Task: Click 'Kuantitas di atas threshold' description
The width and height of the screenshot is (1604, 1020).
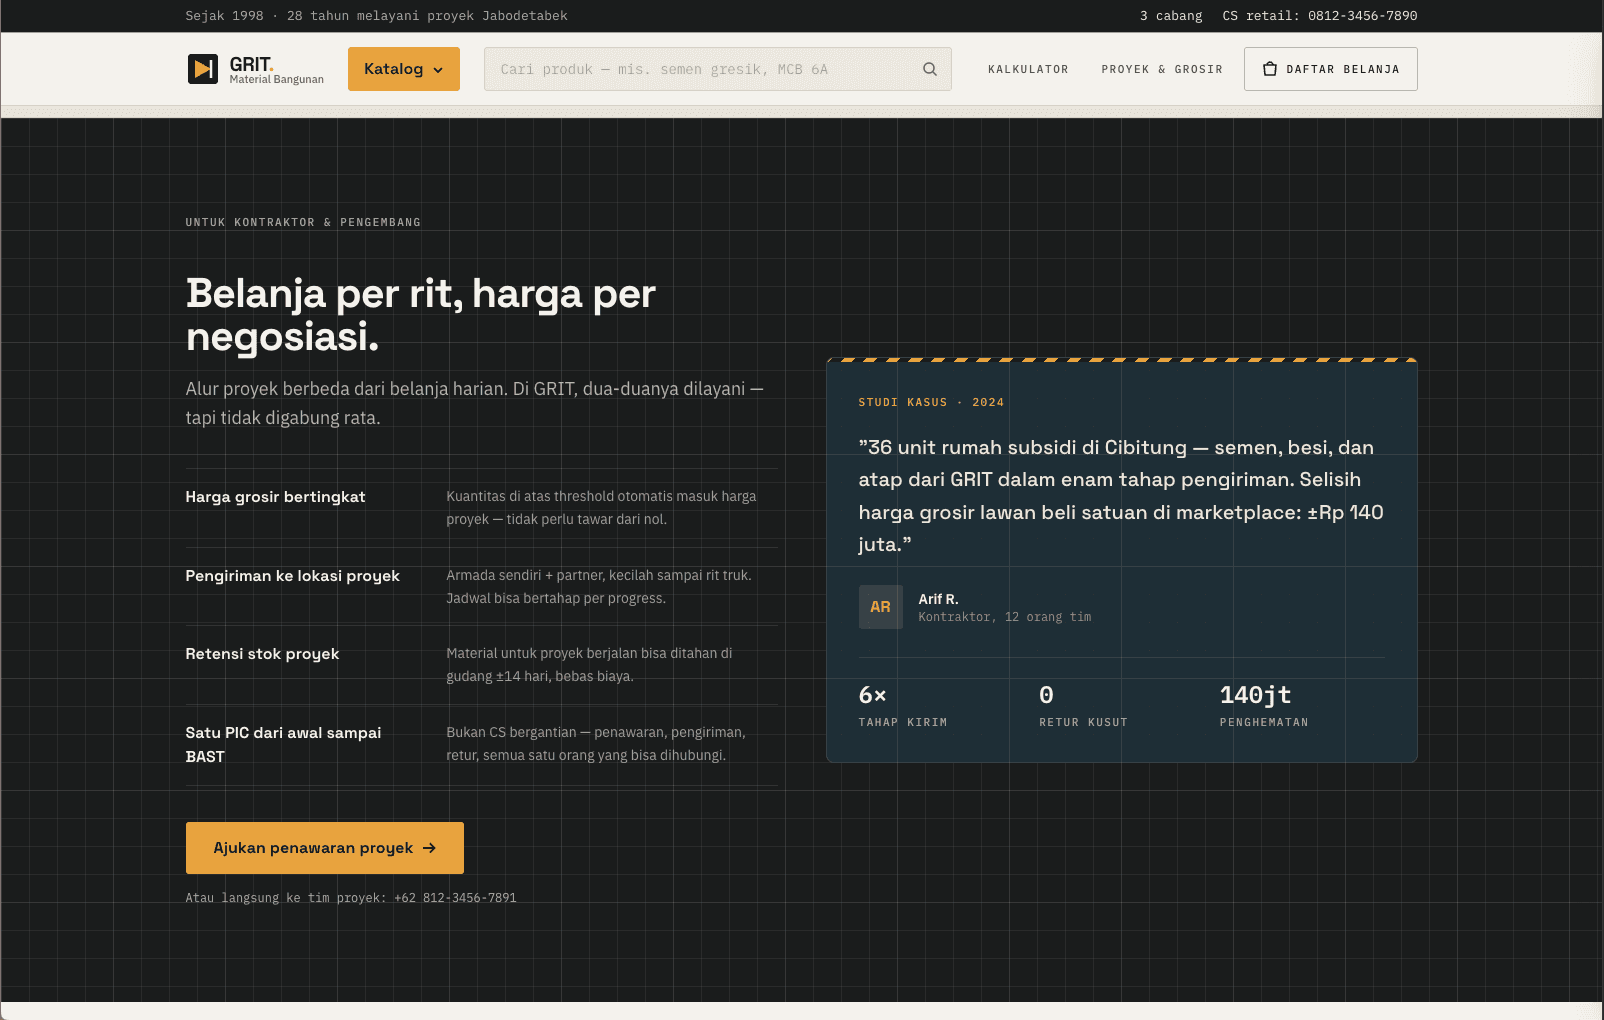Action: [x=601, y=508]
